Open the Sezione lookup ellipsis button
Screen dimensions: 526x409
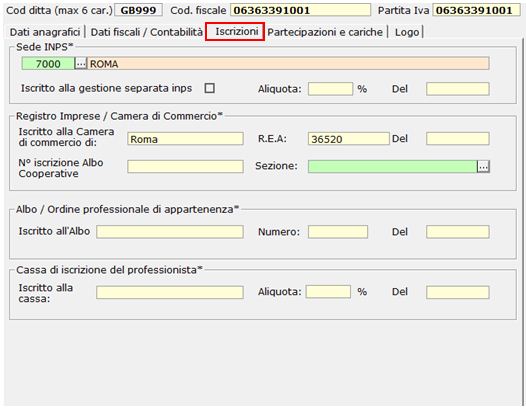(483, 166)
